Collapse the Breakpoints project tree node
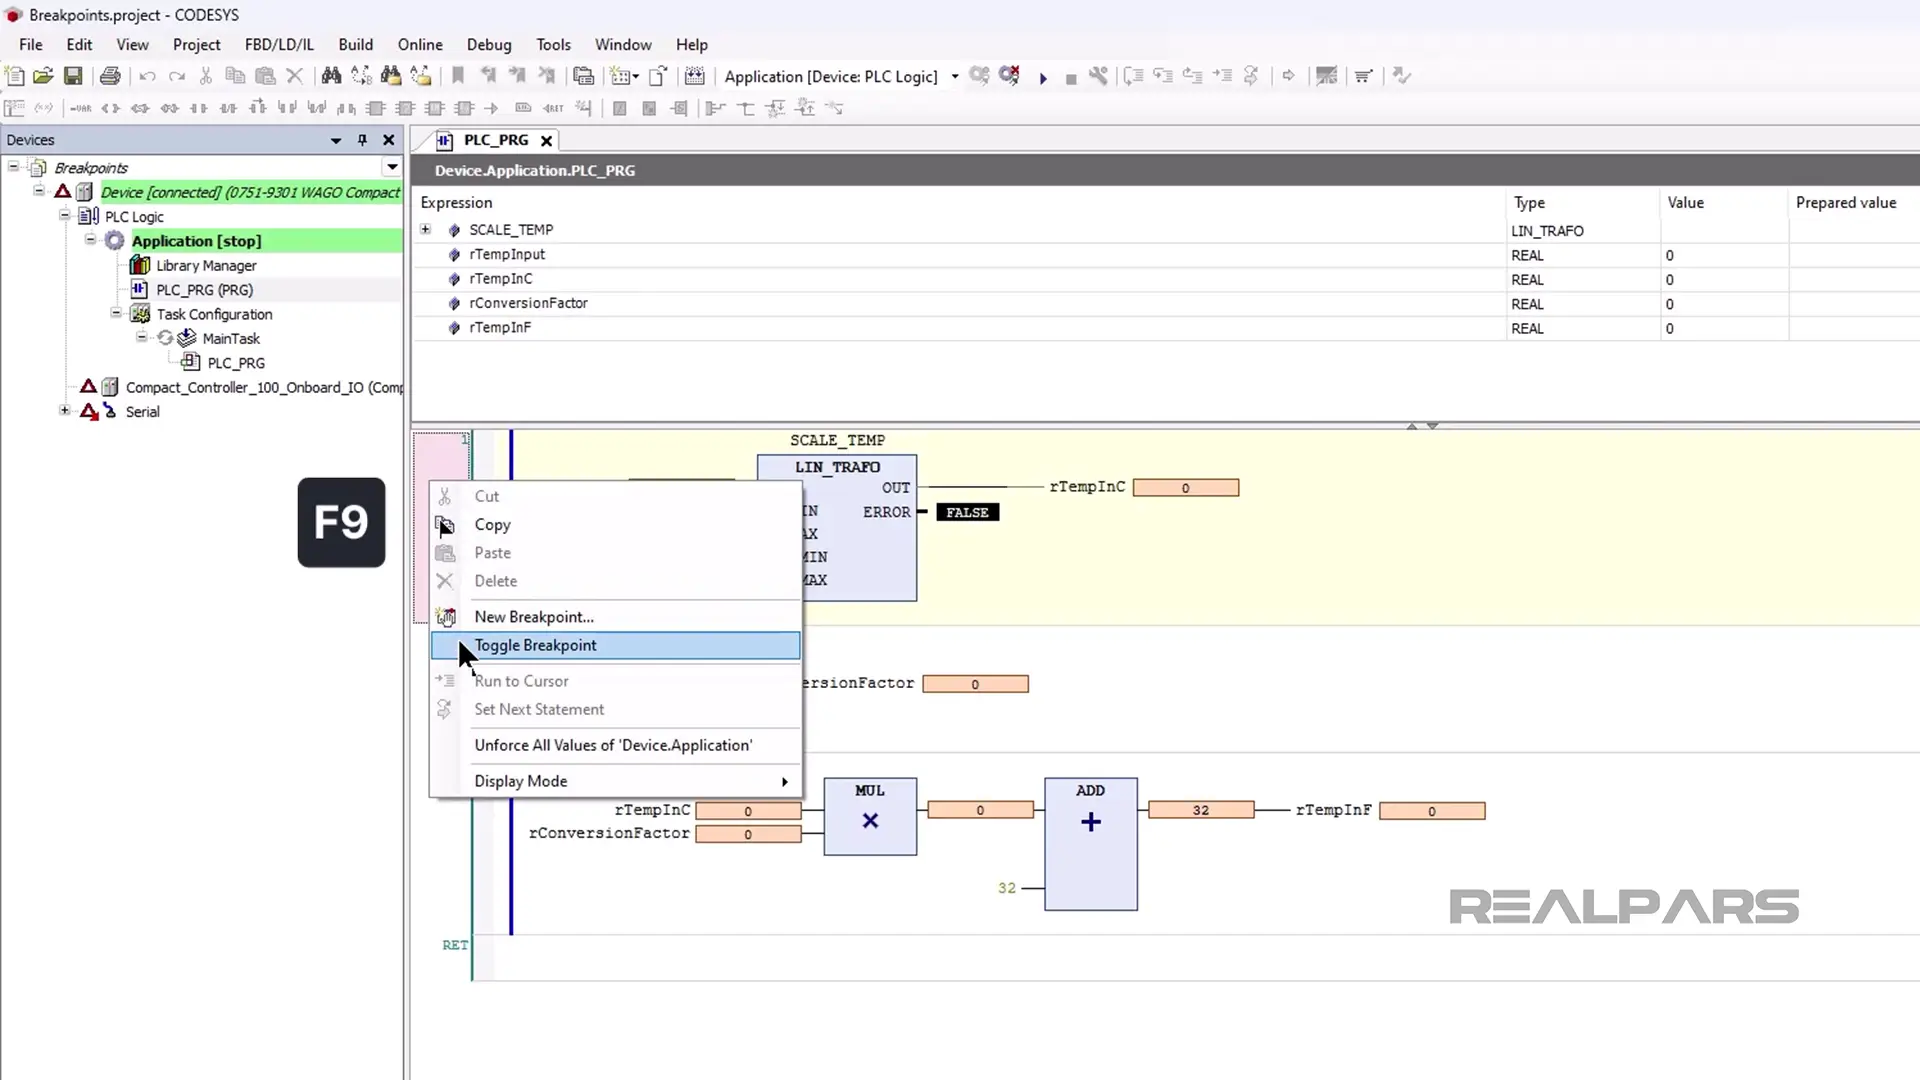1920x1080 pixels. point(14,166)
